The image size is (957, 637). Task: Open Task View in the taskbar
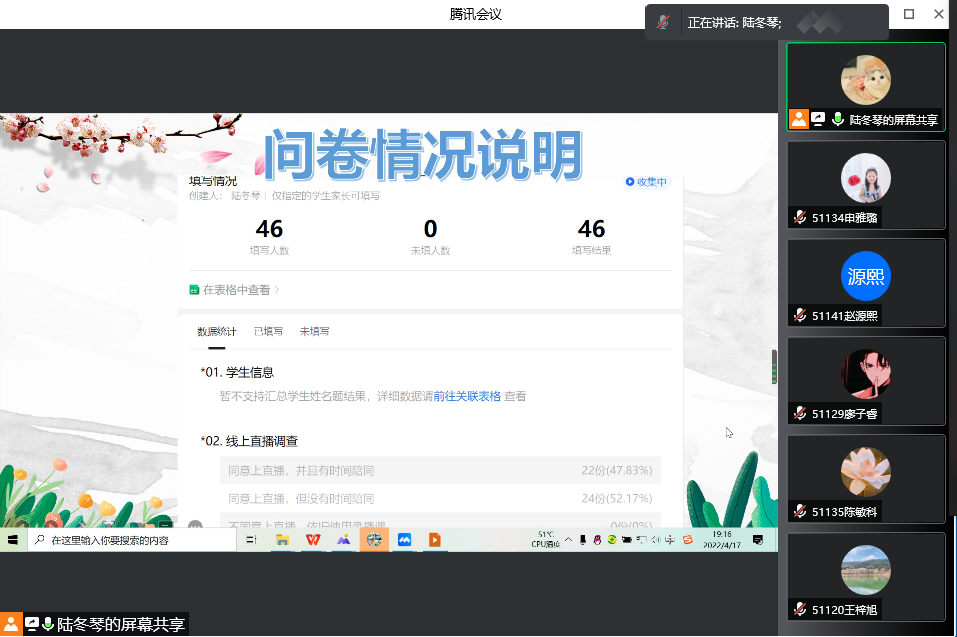click(251, 540)
